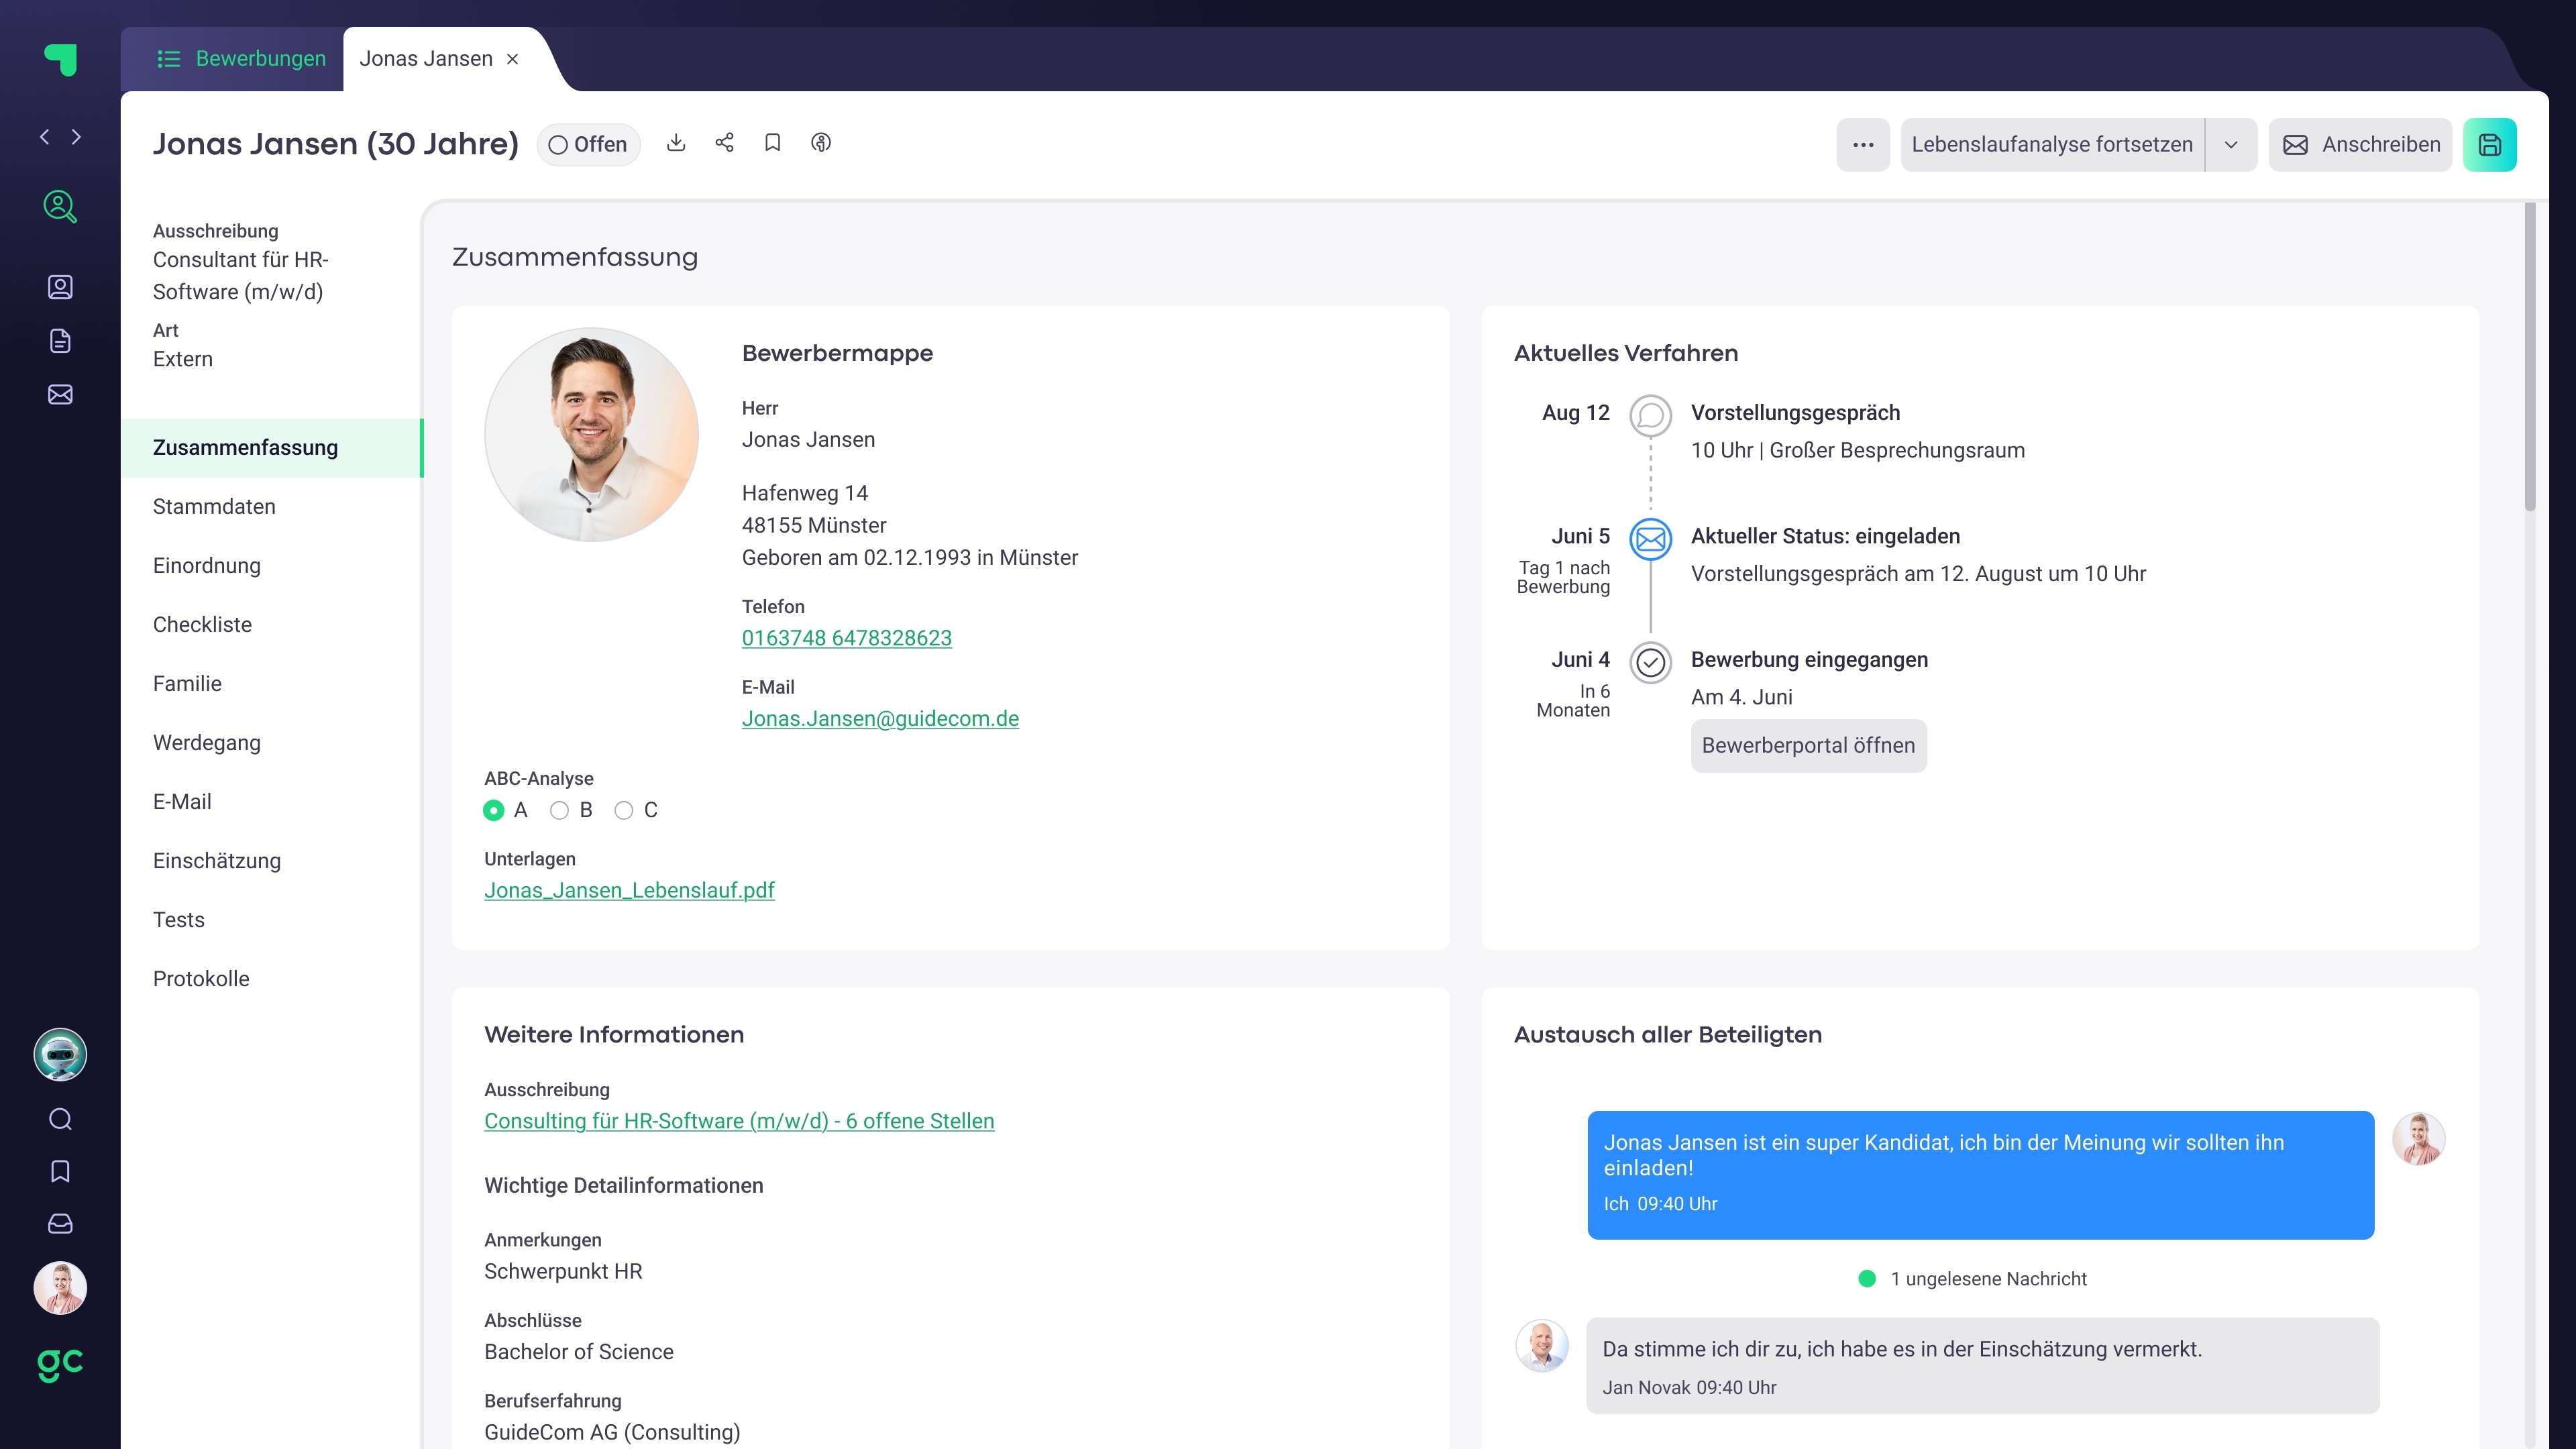The image size is (2576, 1449).
Task: Click the green save disk icon
Action: point(2489,145)
